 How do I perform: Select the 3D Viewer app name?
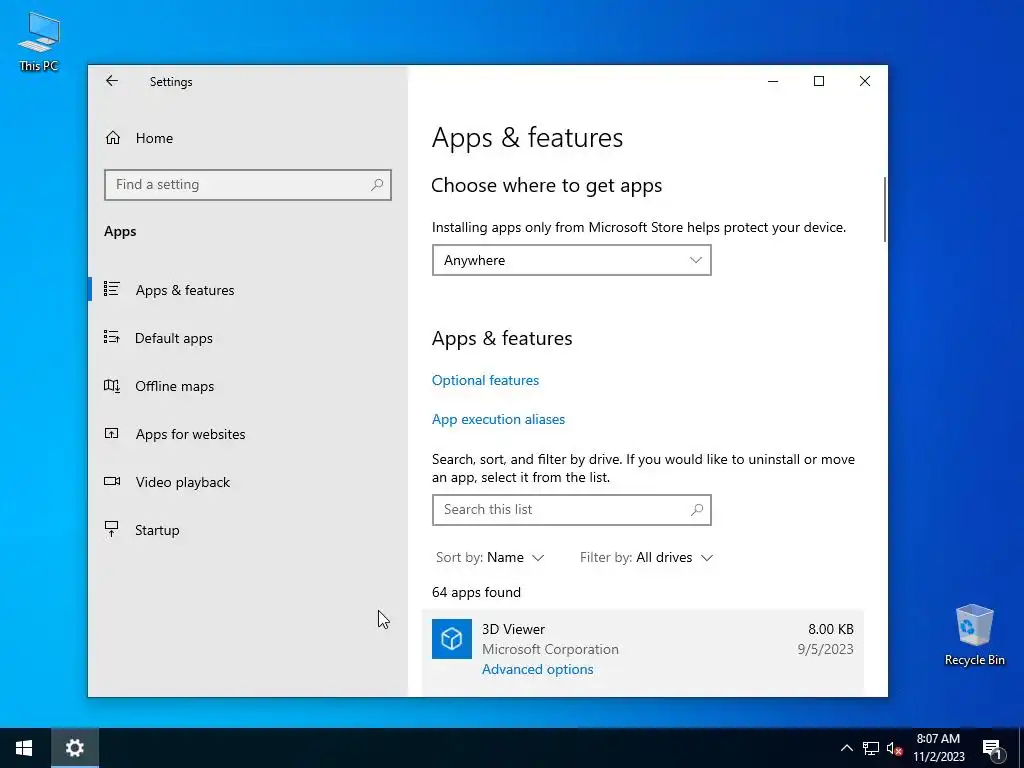coord(513,629)
